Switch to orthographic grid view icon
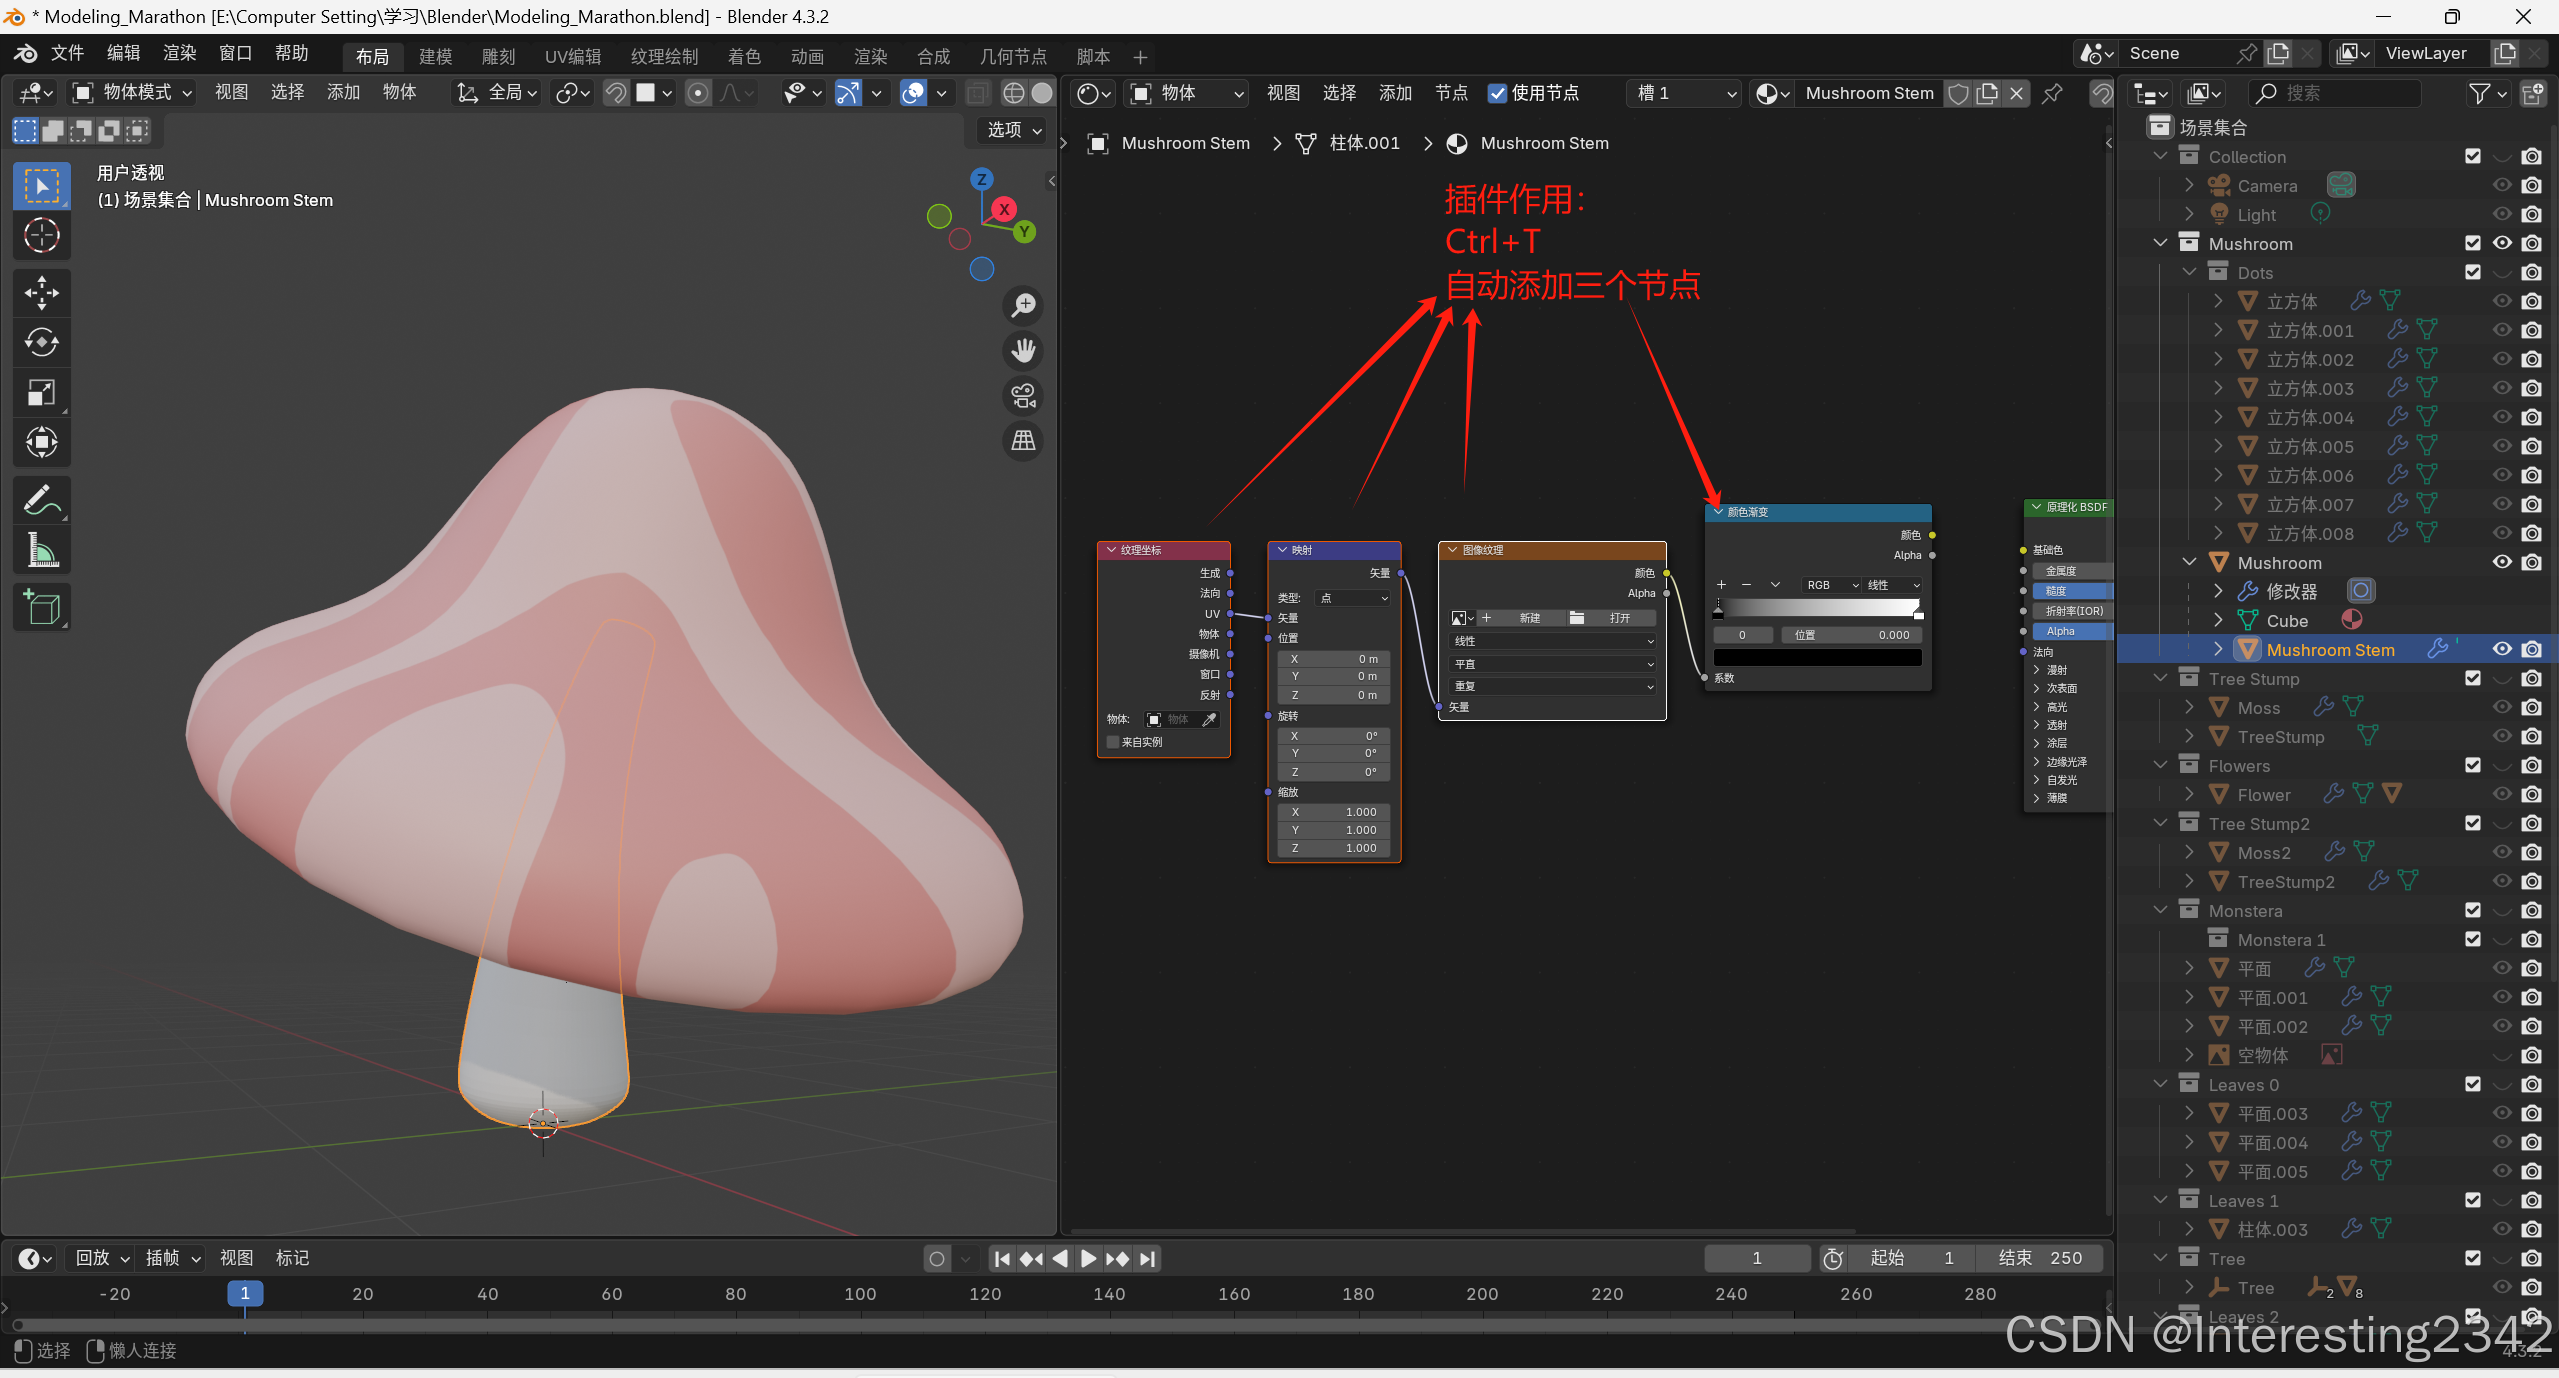The image size is (2559, 1378). pos(1023,441)
